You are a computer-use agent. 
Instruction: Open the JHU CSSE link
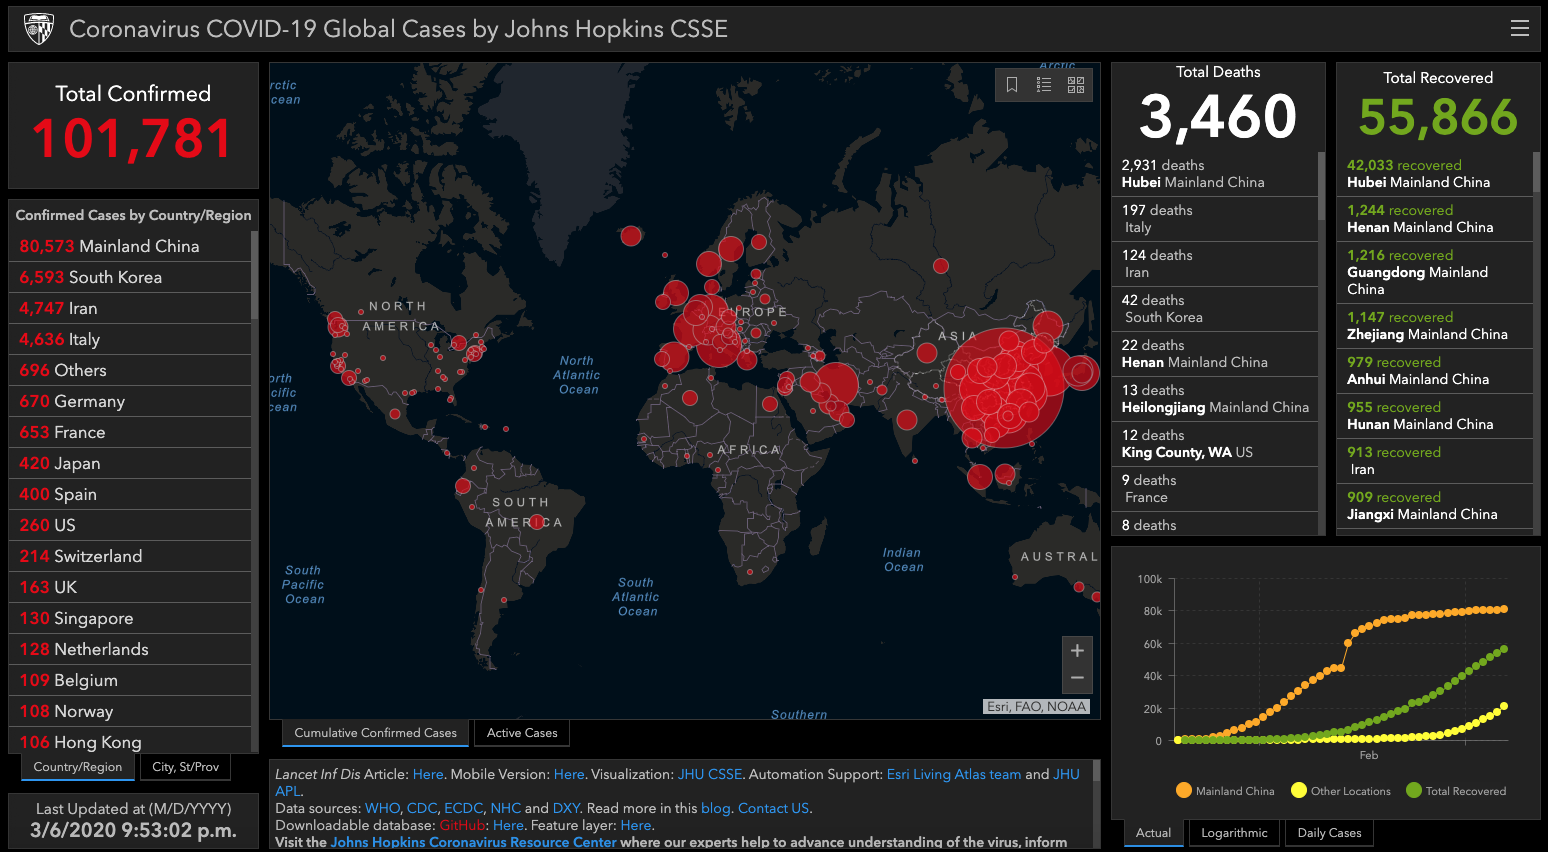[x=710, y=774]
